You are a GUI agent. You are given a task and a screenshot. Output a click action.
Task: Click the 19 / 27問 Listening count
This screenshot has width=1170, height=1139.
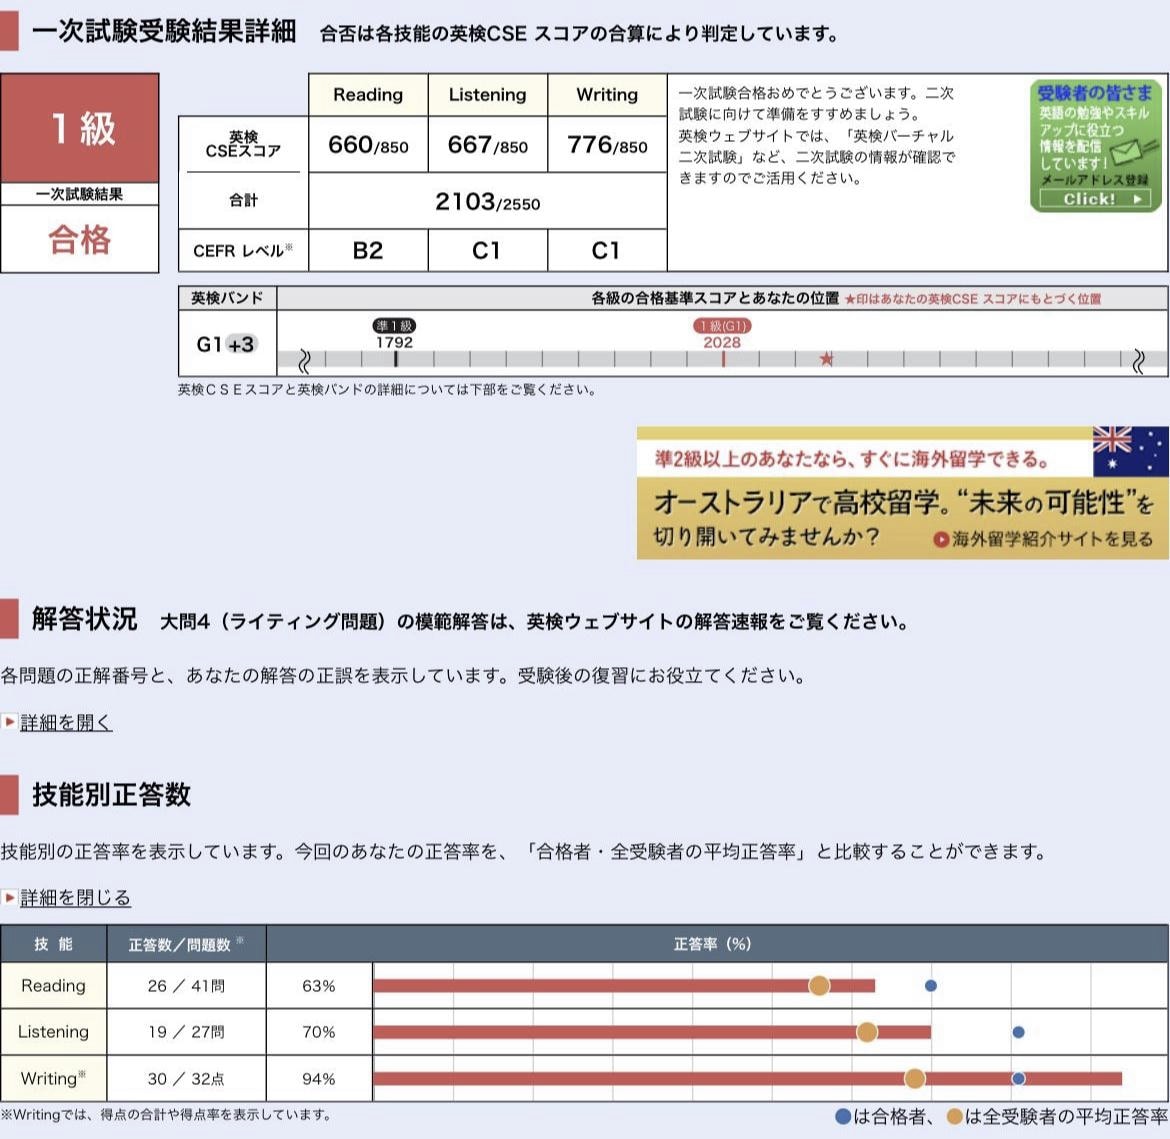186,1032
